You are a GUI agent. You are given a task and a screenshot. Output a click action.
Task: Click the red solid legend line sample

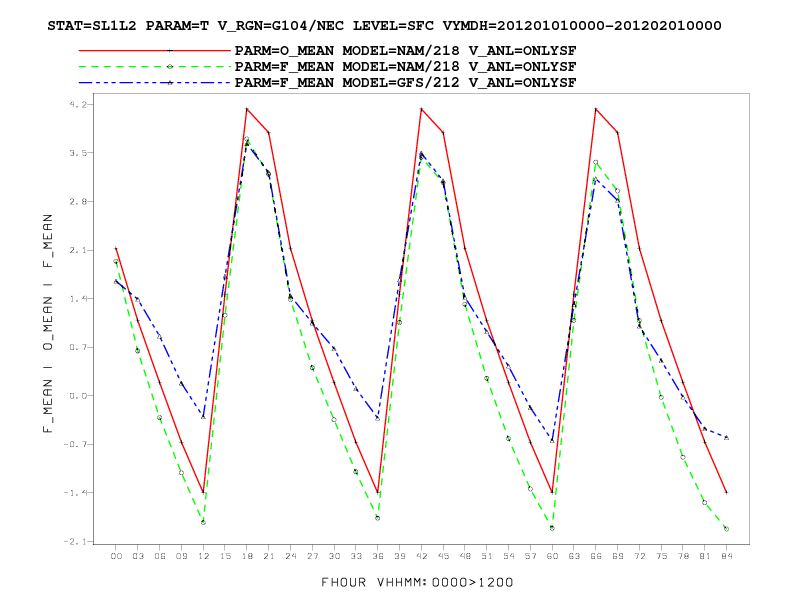point(155,51)
